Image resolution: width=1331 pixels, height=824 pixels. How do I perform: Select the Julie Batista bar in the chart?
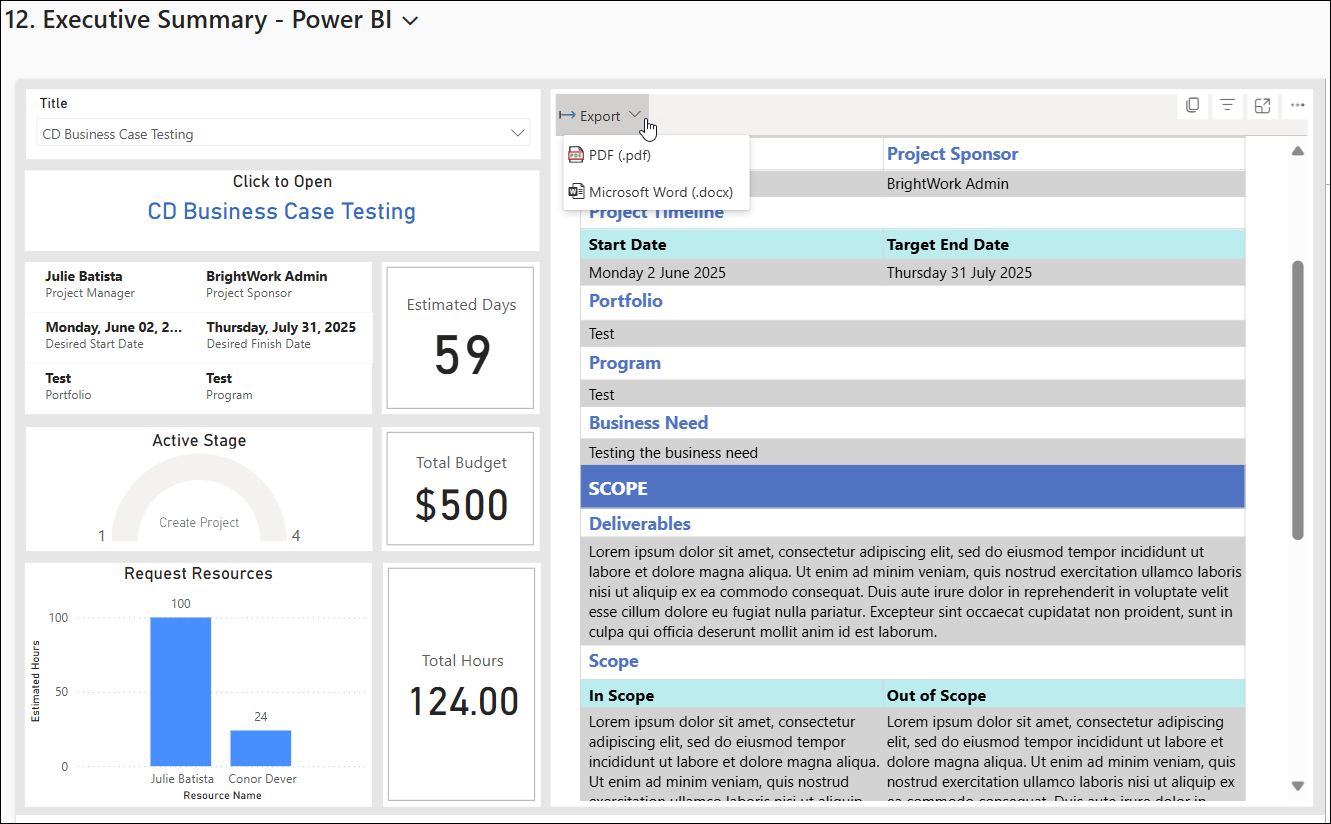tap(181, 692)
